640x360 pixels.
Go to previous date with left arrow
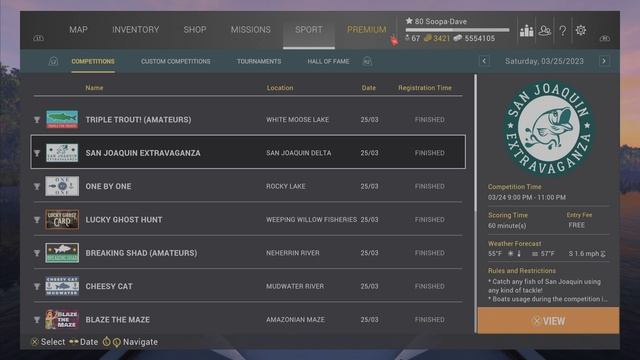(x=484, y=61)
